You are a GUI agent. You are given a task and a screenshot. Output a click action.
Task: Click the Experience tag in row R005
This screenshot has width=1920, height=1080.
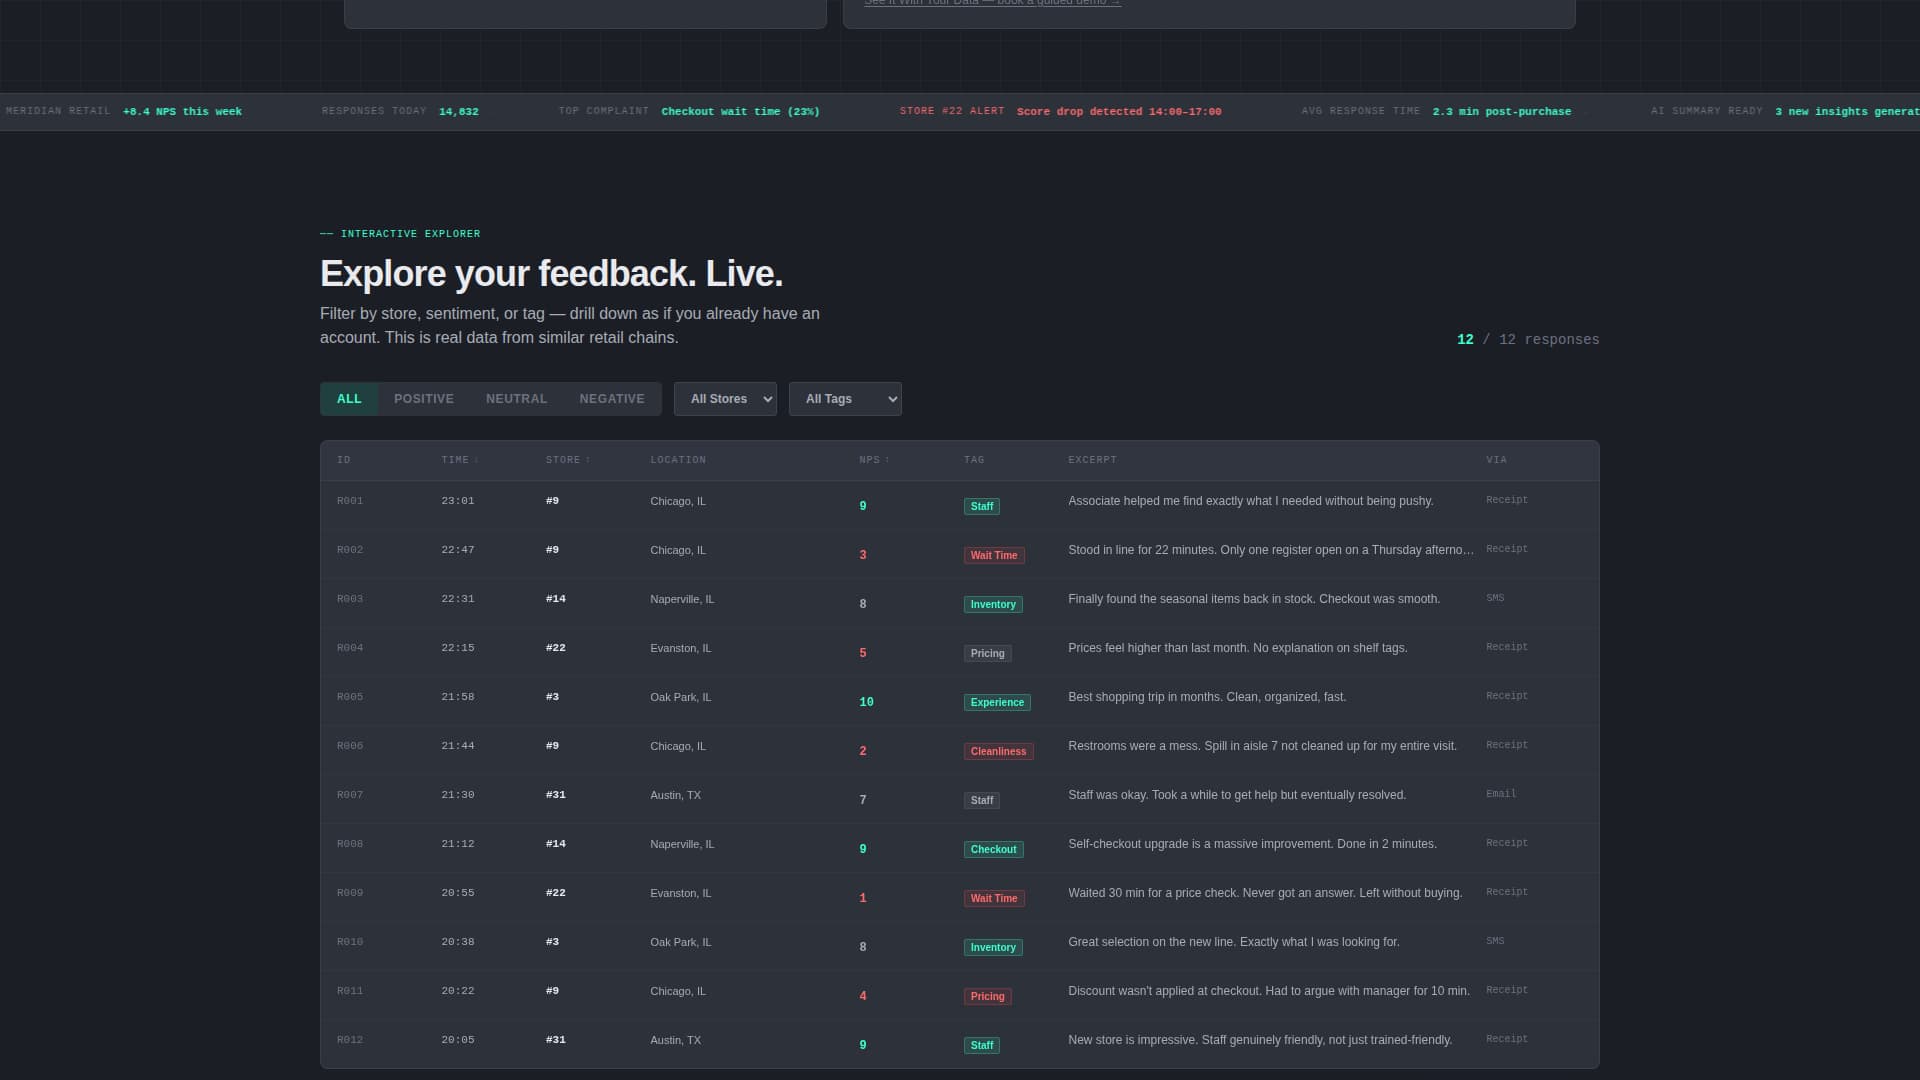tap(997, 703)
